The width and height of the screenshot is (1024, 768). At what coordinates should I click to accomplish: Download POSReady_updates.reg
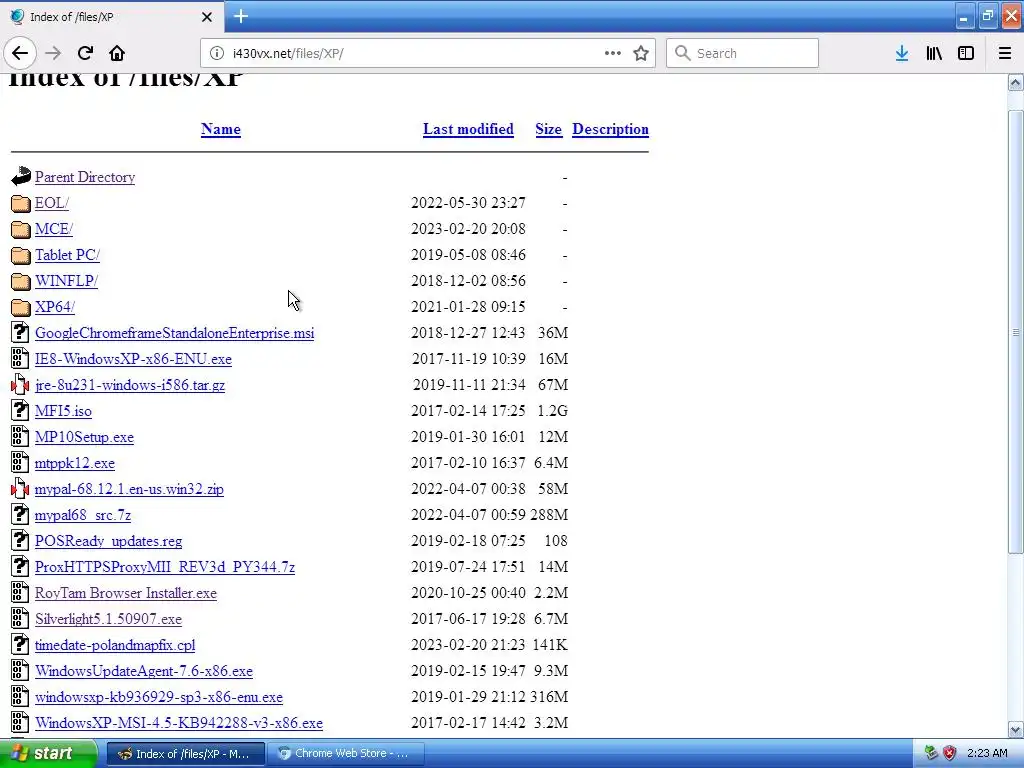pyautogui.click(x=108, y=541)
